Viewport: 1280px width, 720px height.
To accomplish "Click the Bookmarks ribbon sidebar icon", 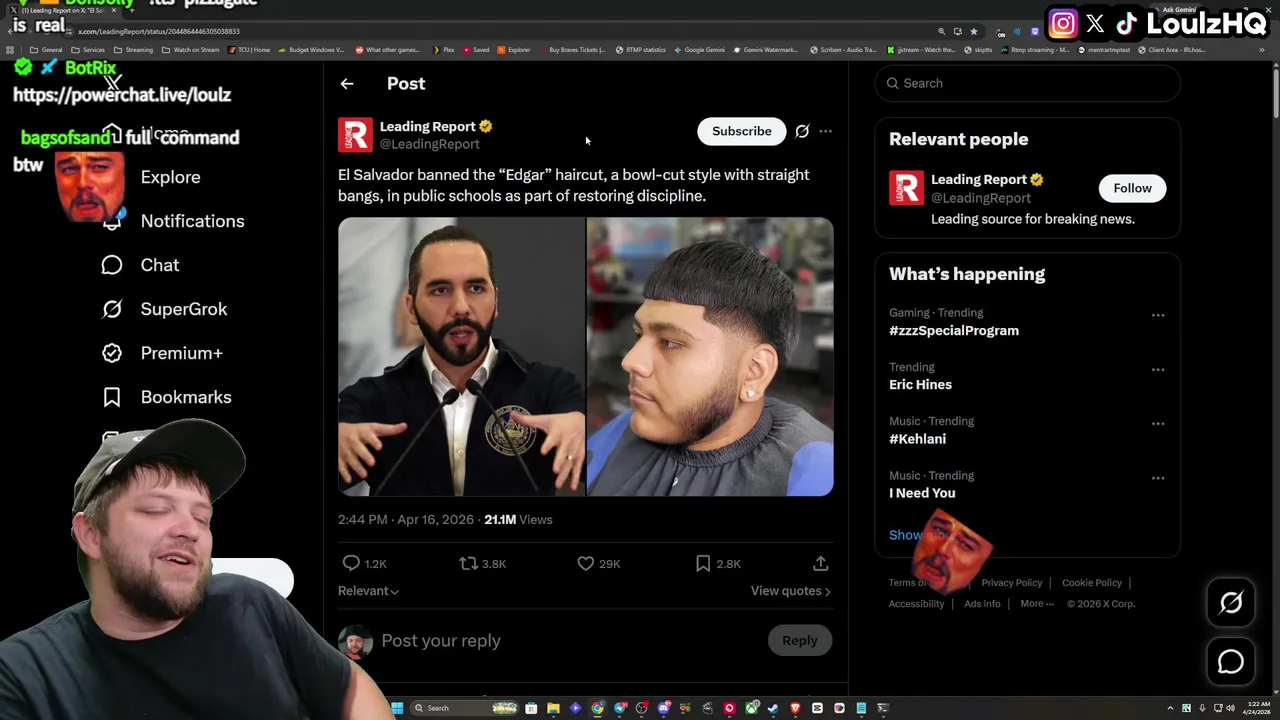I will (112, 397).
